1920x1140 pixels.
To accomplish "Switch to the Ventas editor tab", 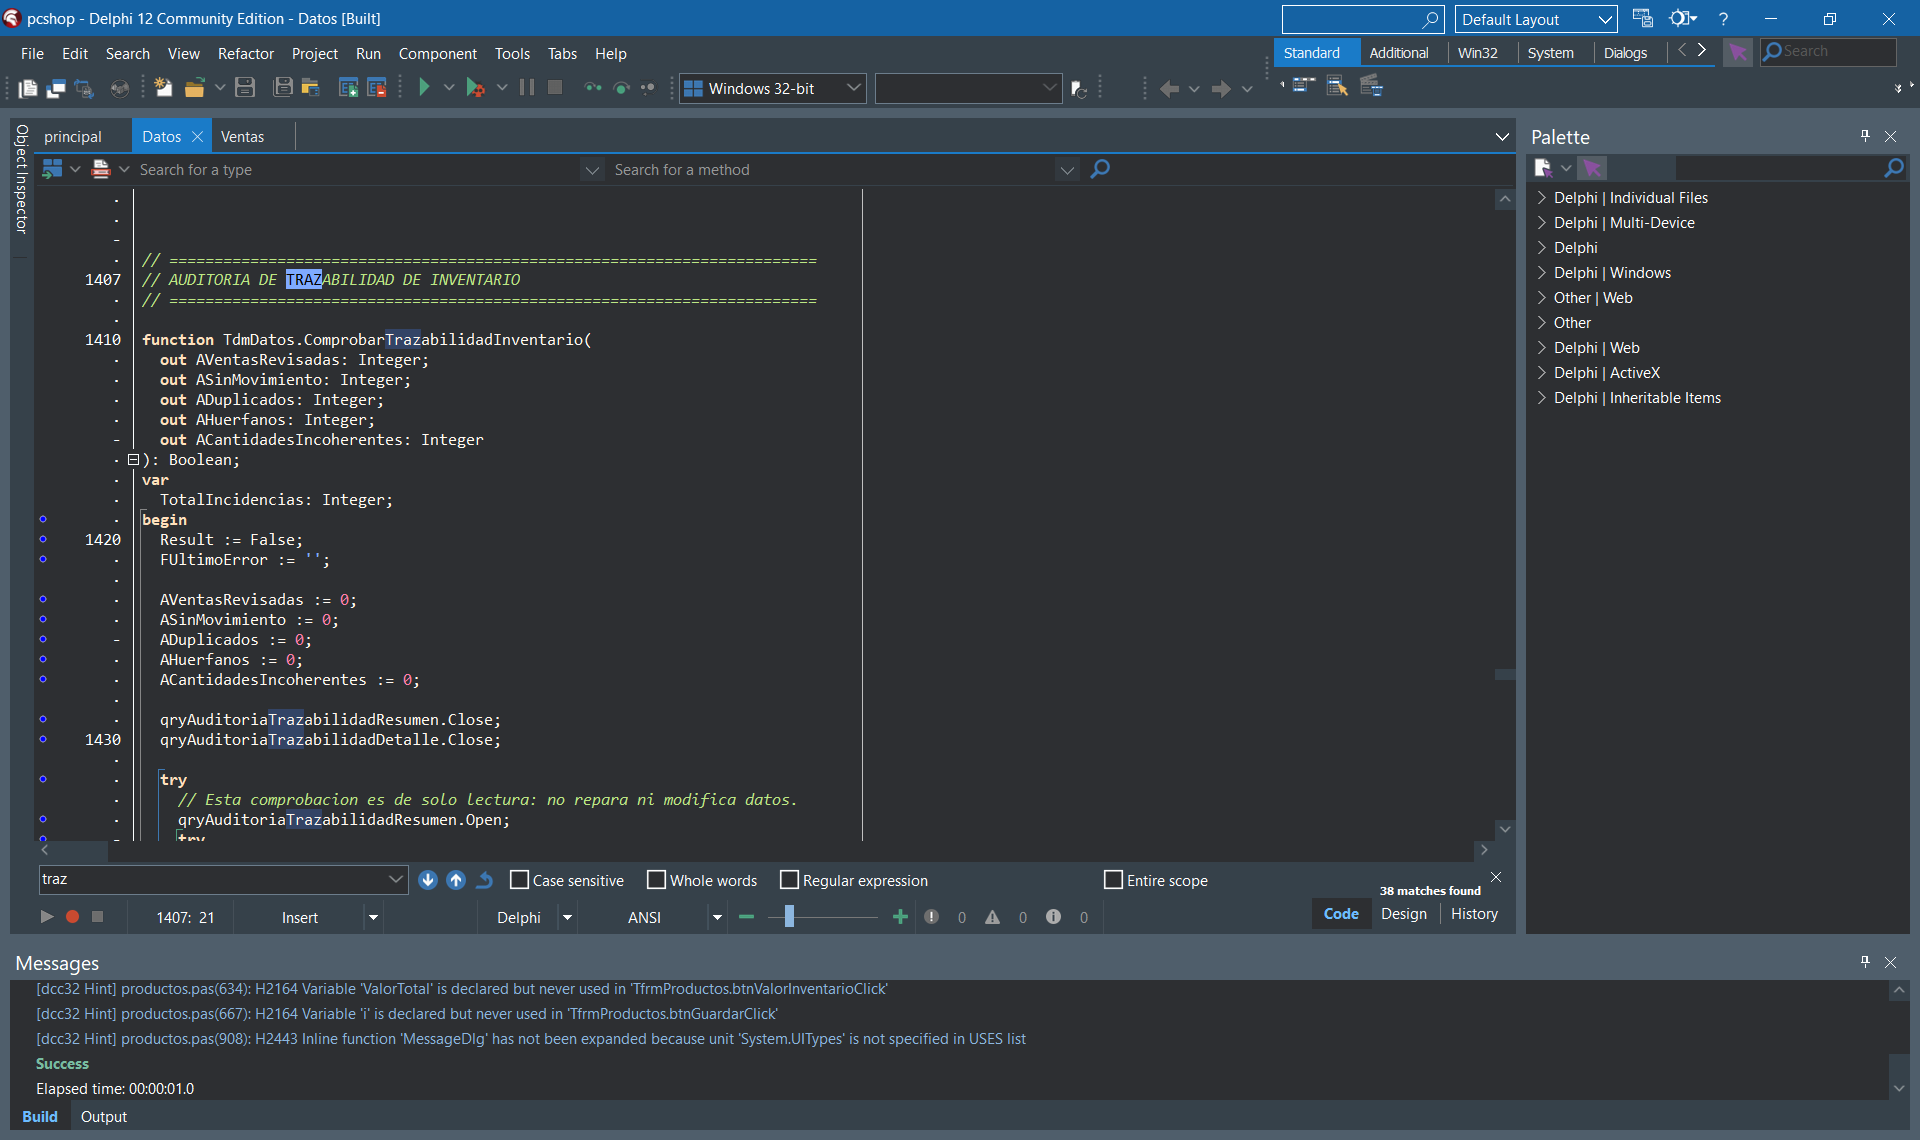I will pos(242,137).
